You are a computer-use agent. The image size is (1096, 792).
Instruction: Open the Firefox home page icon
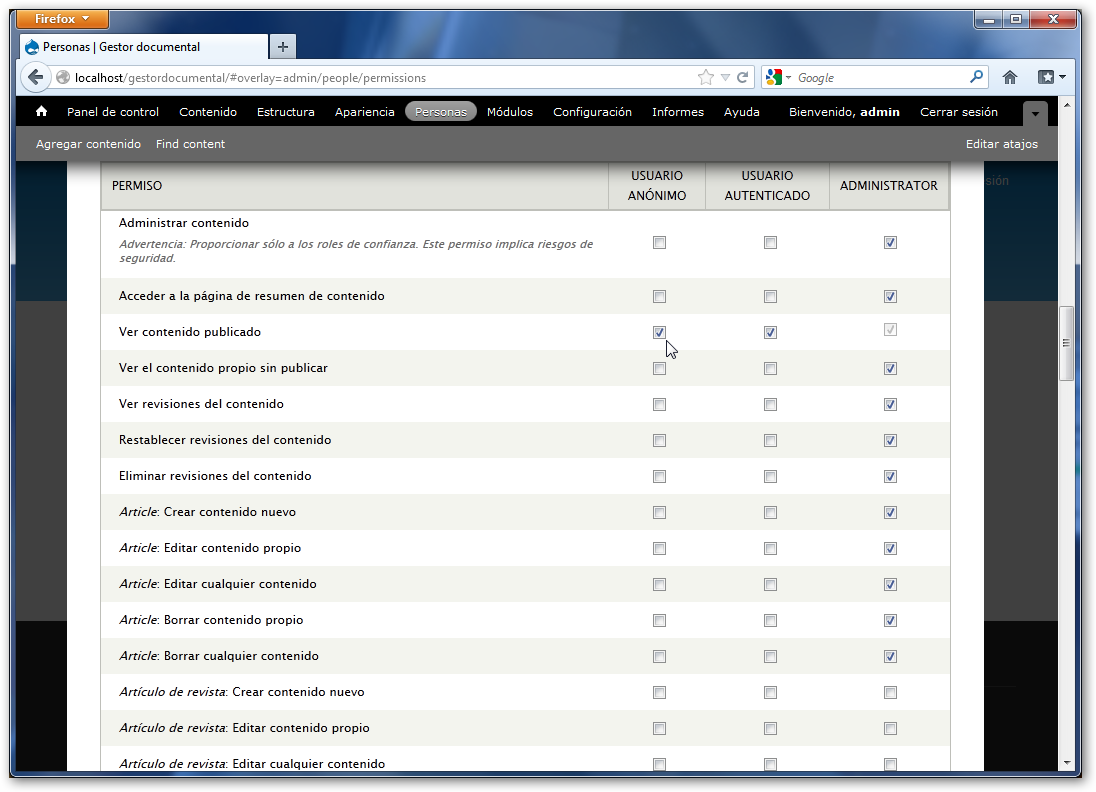click(1010, 78)
